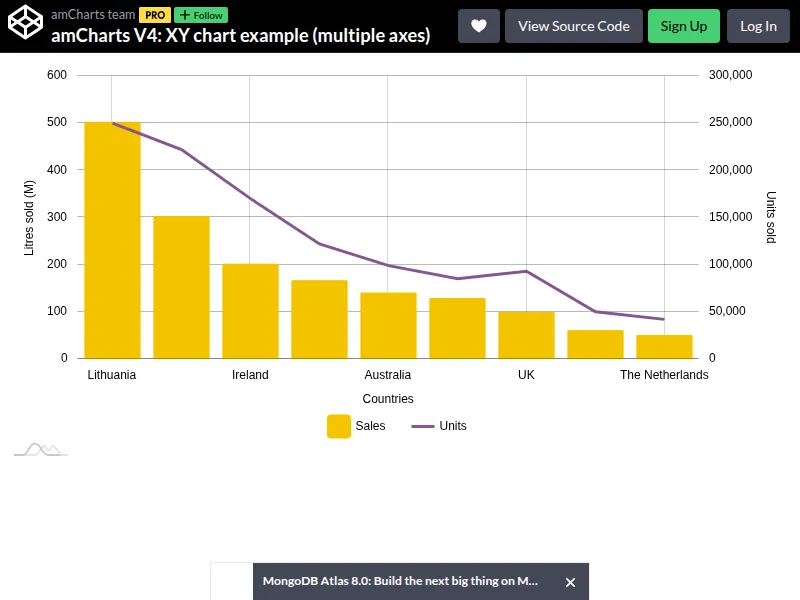
Task: Click the plus icon on the Follow button
Action: (x=183, y=15)
